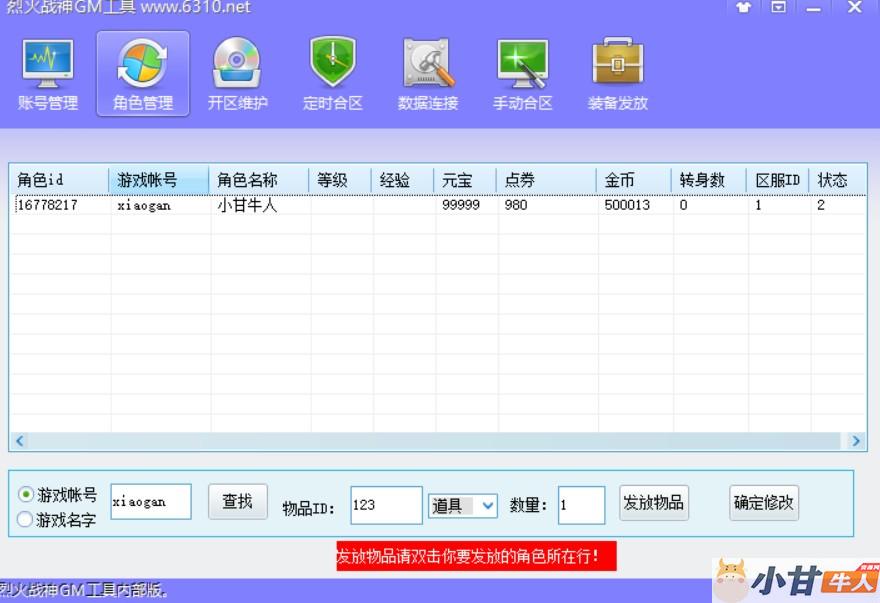Click the 发放物品 send item button
The width and height of the screenshot is (880, 603).
pos(653,502)
